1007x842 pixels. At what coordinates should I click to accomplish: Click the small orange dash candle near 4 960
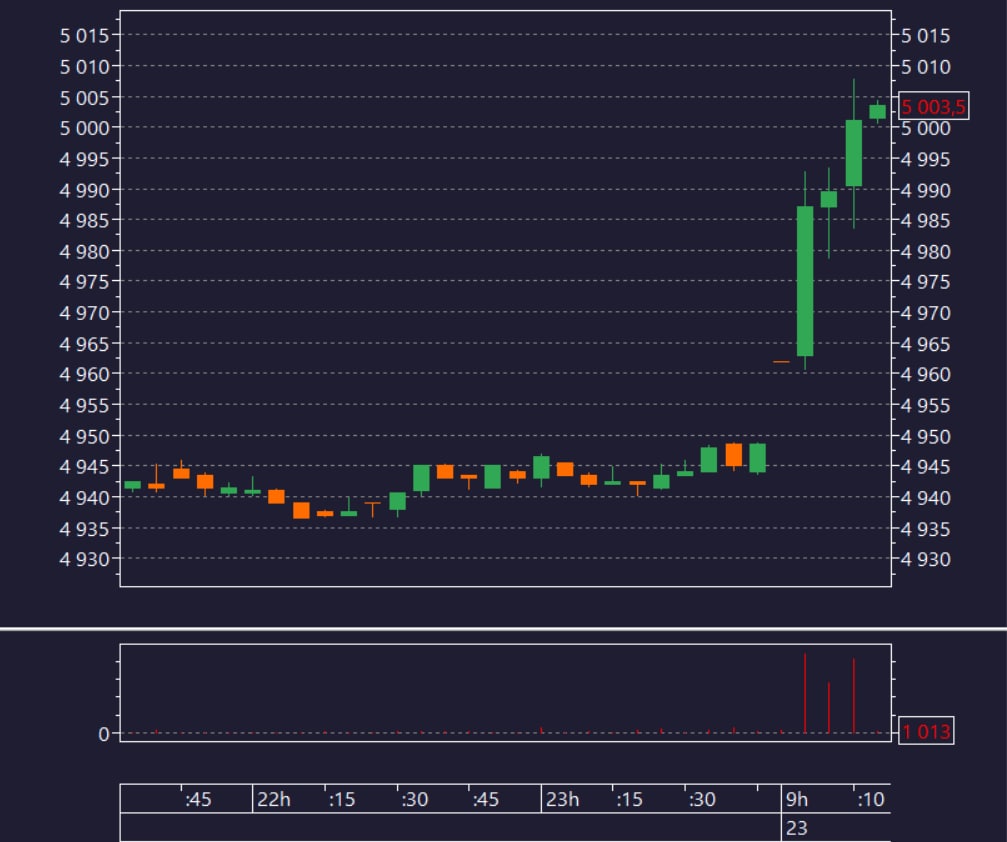(x=781, y=362)
